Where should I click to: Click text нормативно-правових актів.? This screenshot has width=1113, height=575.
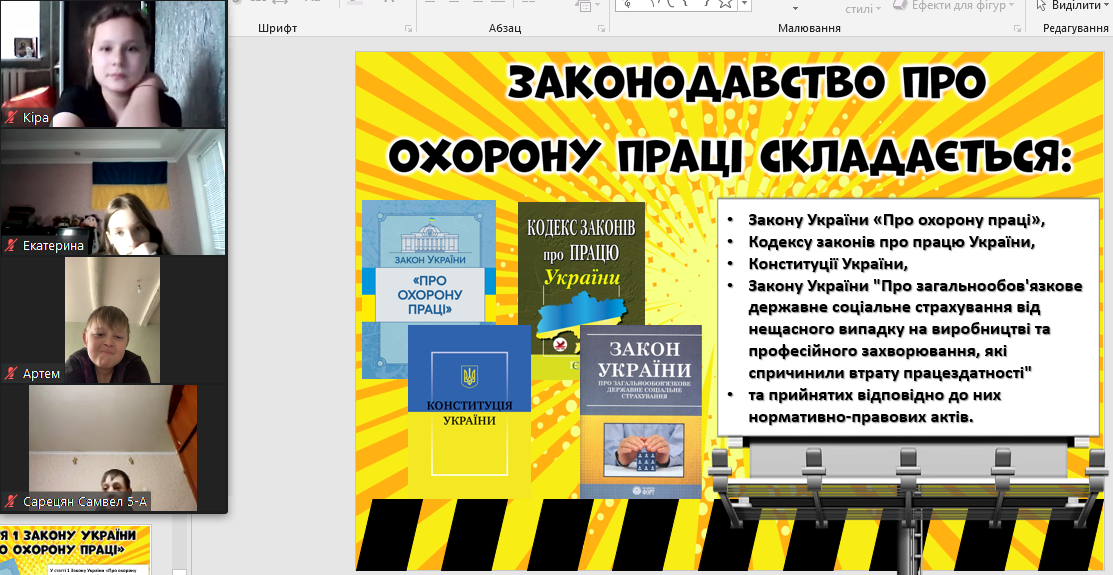[860, 417]
